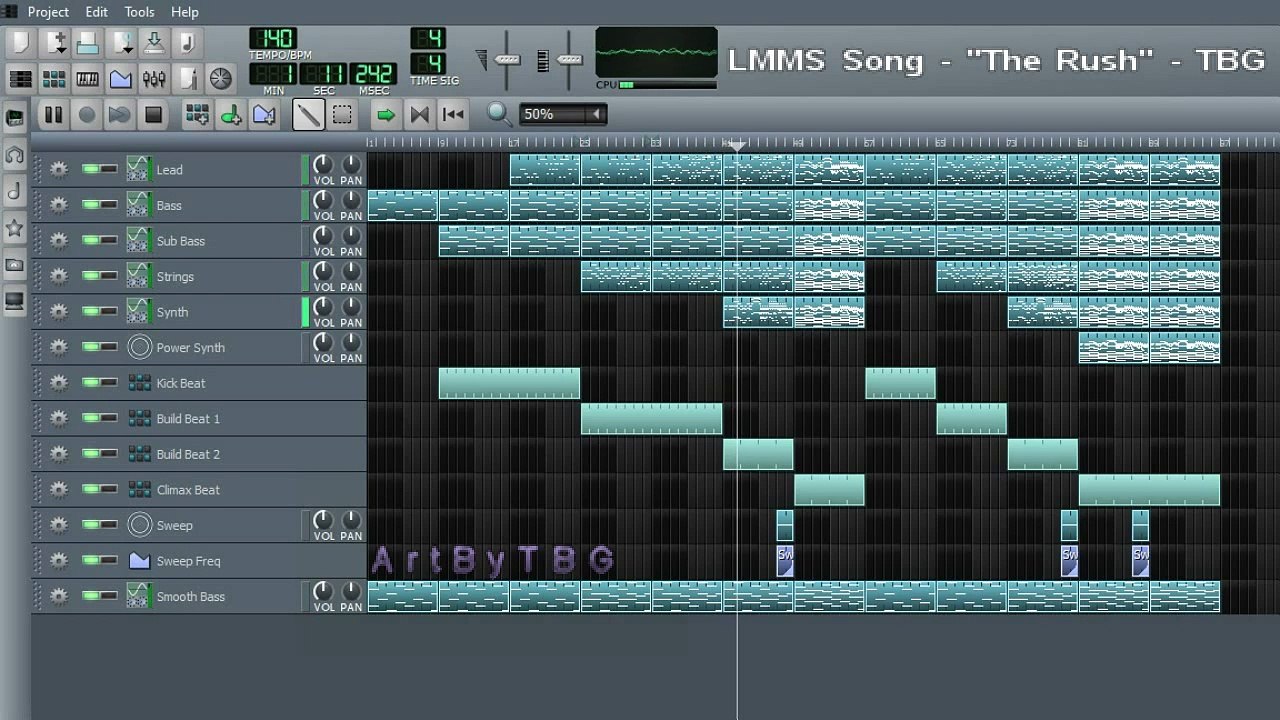Mute the Kick Beat track
Screen dimensions: 1280x720
coord(91,383)
